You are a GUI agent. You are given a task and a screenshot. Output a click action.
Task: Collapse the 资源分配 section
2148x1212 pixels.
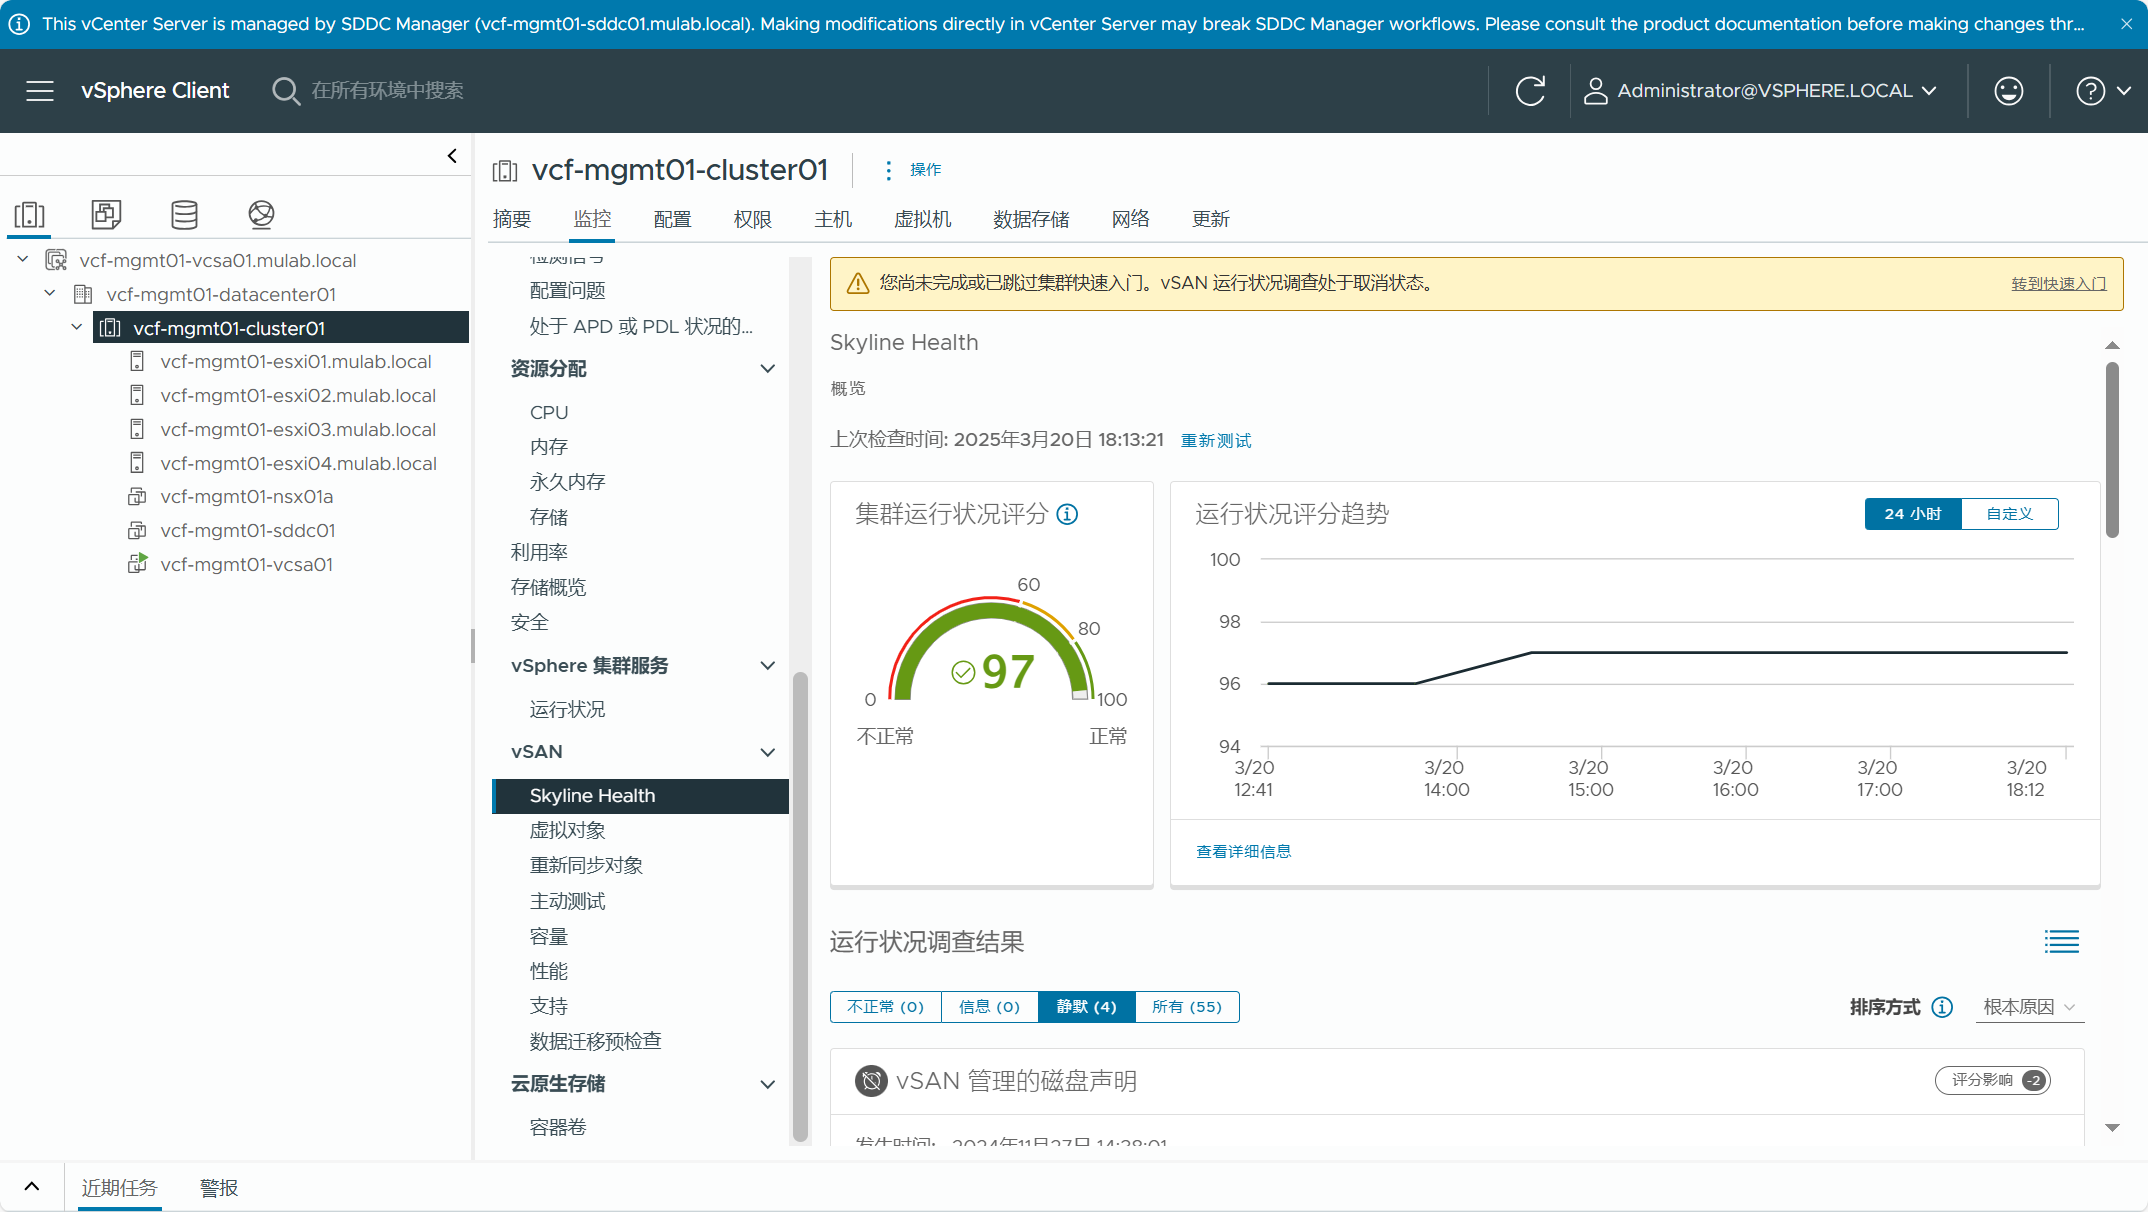pos(767,369)
